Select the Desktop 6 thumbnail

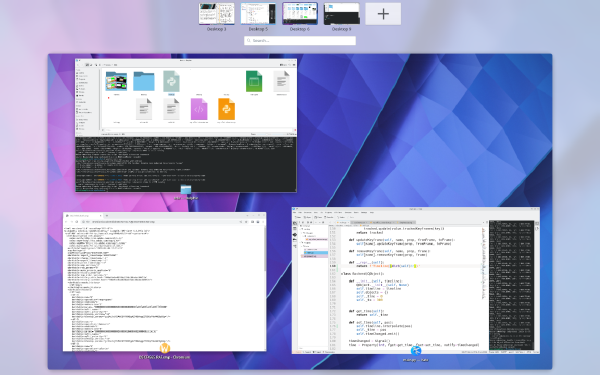click(300, 14)
